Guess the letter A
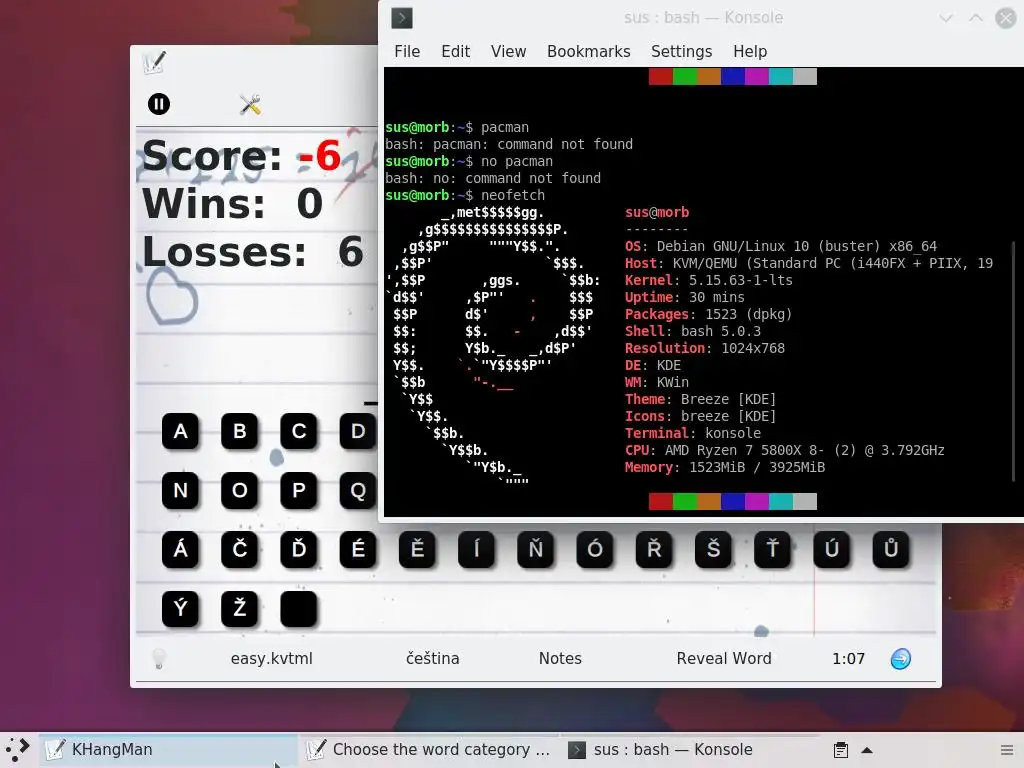The image size is (1024, 768). [x=180, y=431]
